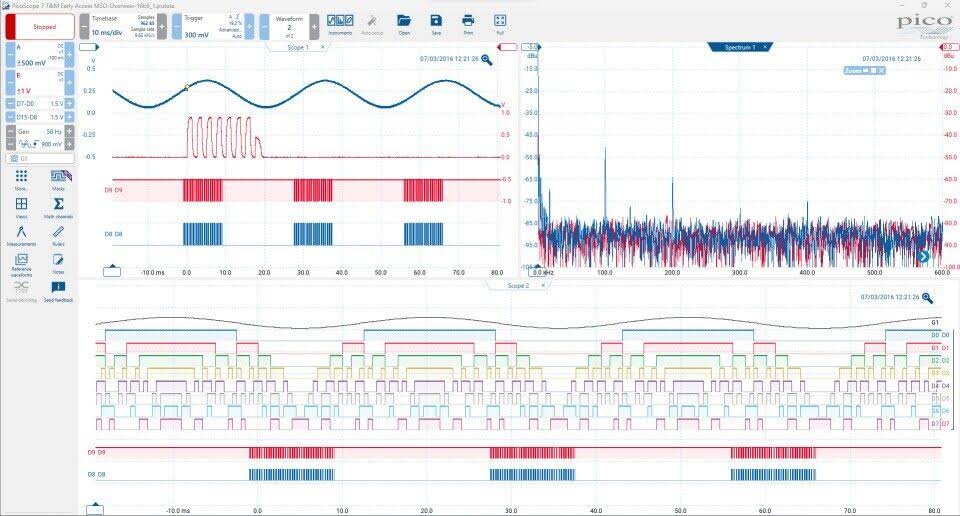The width and height of the screenshot is (960, 516).
Task: Save the waveform with Save icon
Action: point(435,23)
